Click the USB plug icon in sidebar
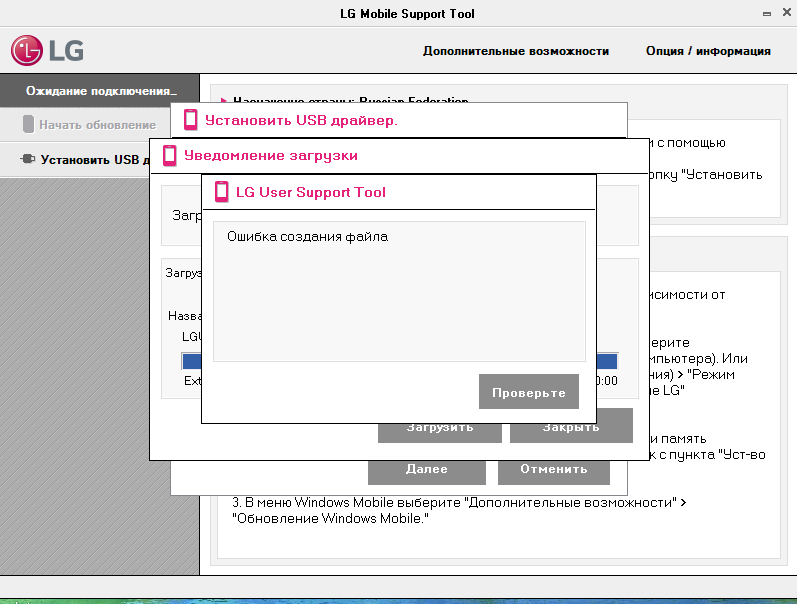Screen dimensions: 797x604 click(27, 159)
